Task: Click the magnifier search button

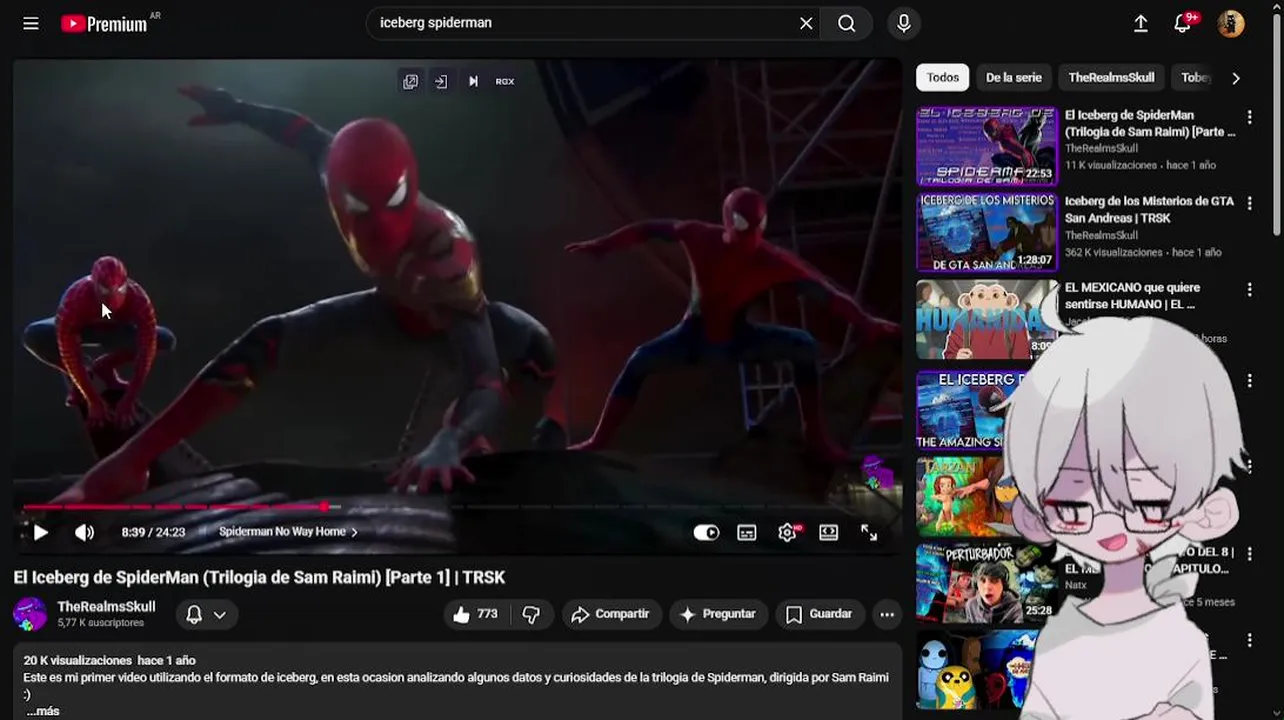Action: pyautogui.click(x=847, y=23)
